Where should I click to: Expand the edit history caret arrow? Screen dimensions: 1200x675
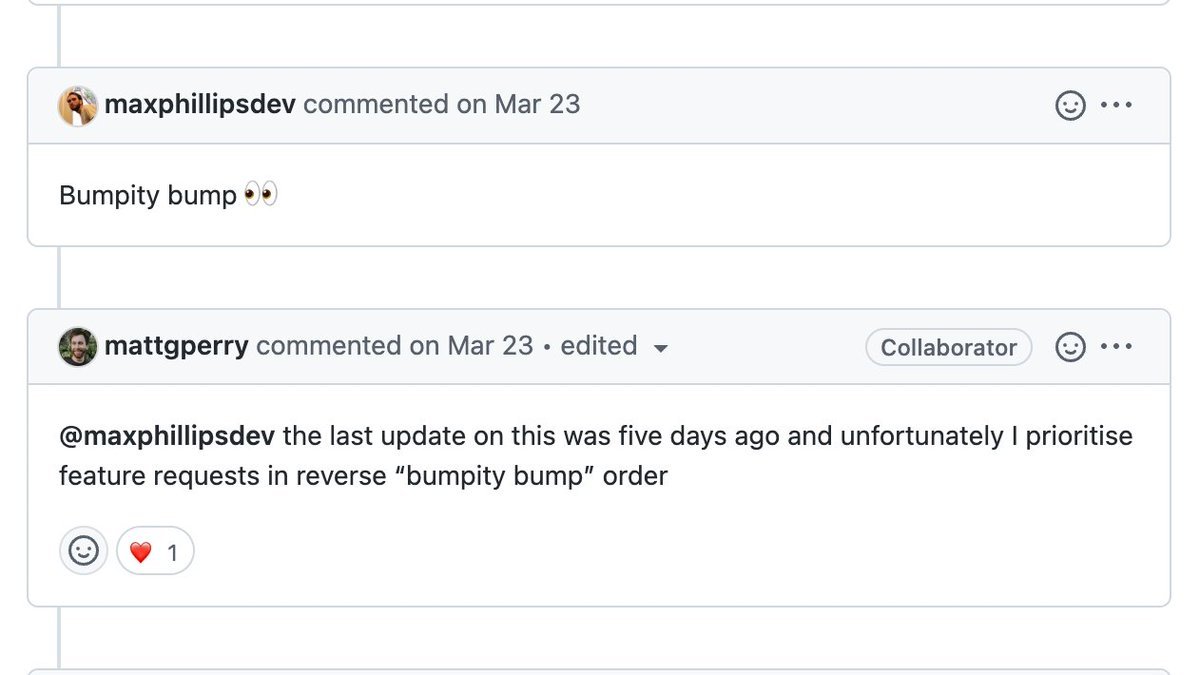(660, 348)
